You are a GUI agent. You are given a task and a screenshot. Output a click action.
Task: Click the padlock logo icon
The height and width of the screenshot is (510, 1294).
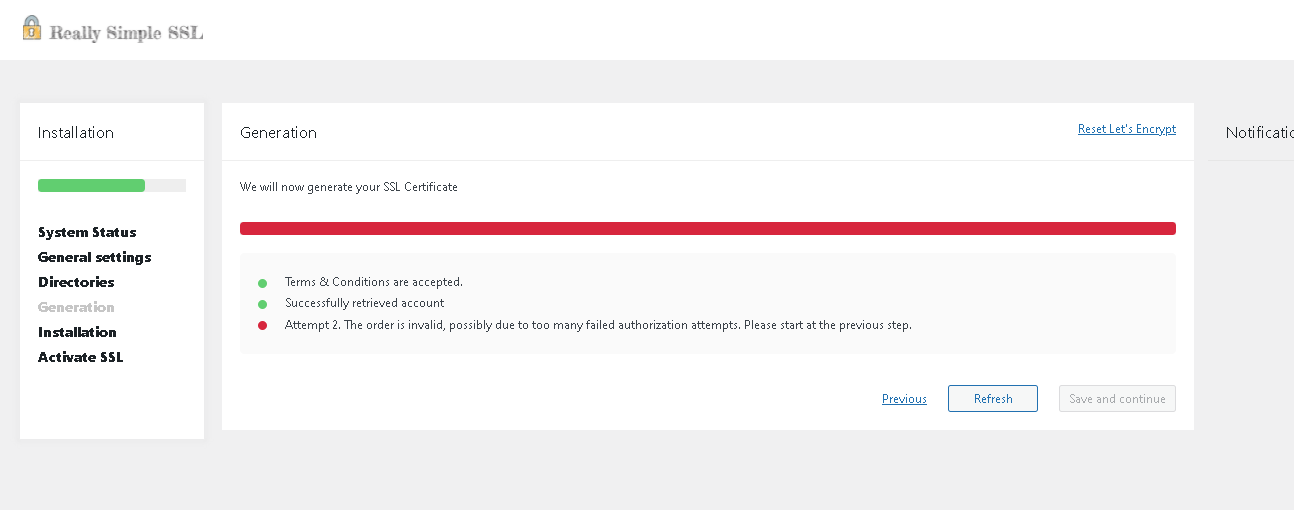pos(32,28)
